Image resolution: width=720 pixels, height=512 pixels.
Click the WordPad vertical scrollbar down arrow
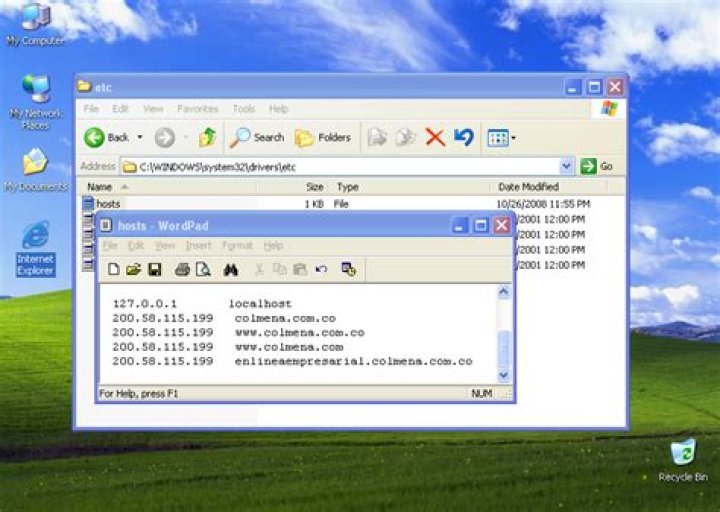click(504, 375)
